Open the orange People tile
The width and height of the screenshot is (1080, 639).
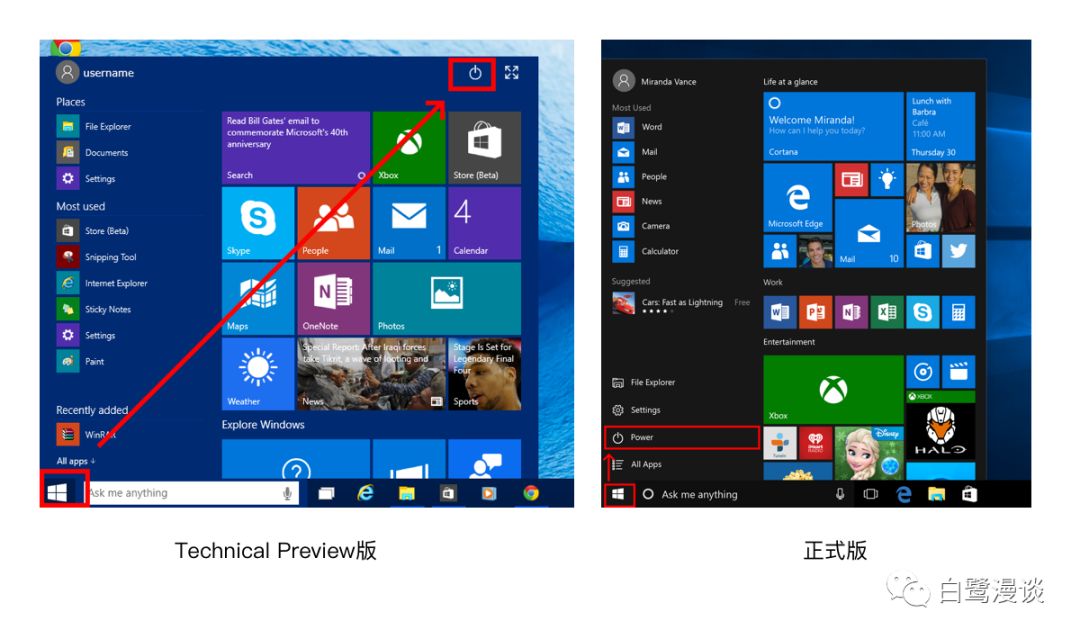[333, 223]
